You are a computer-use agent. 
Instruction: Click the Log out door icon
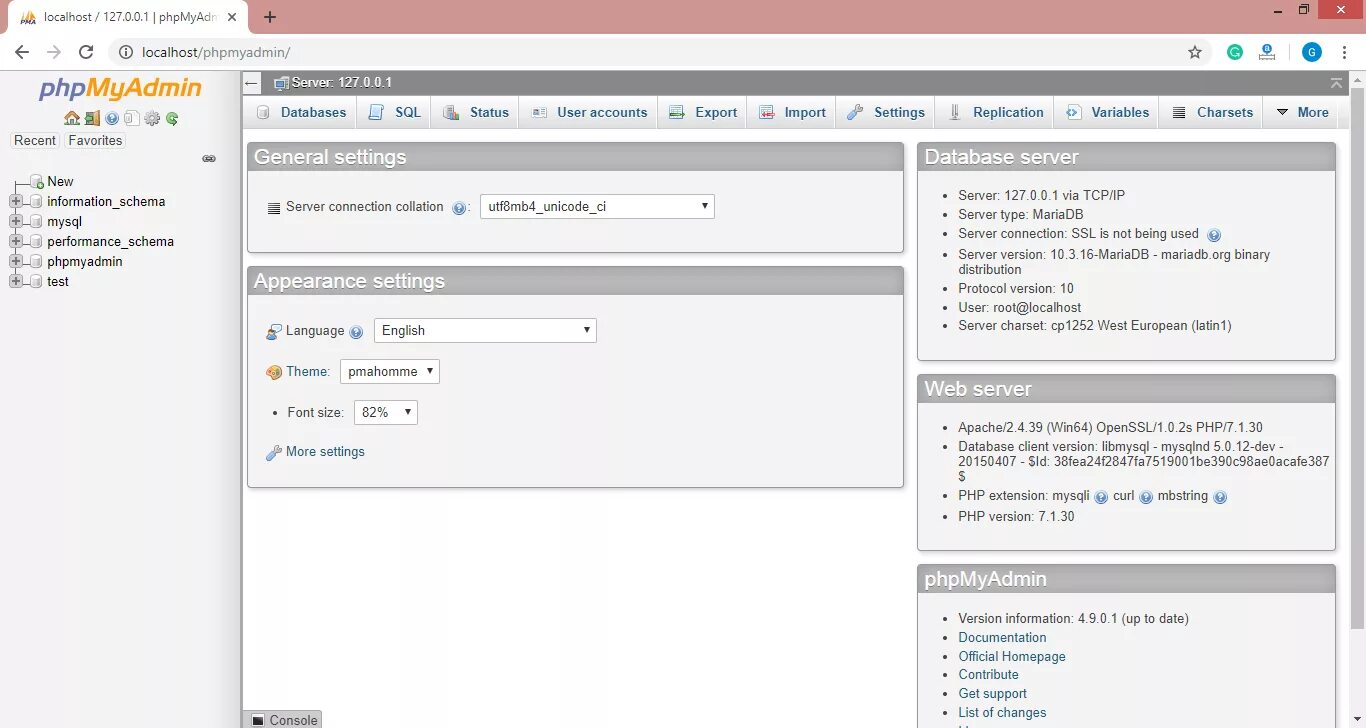92,118
